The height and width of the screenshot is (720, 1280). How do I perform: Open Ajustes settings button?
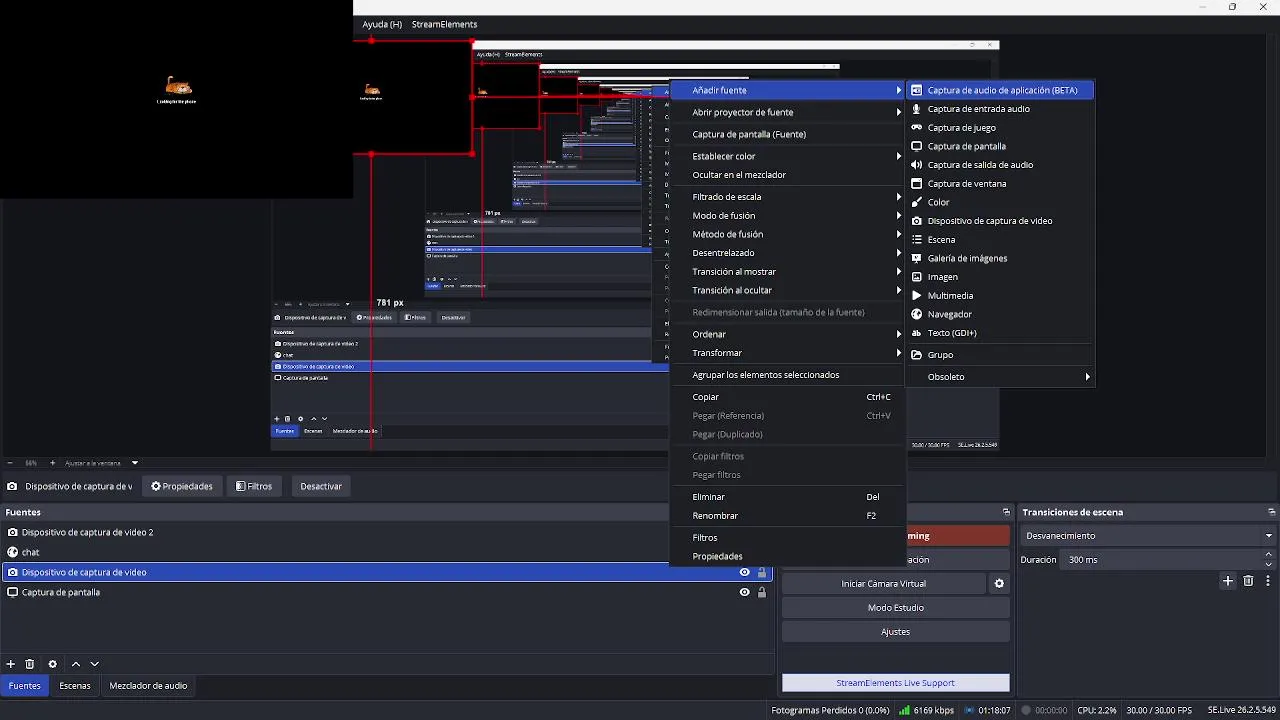[x=896, y=632]
